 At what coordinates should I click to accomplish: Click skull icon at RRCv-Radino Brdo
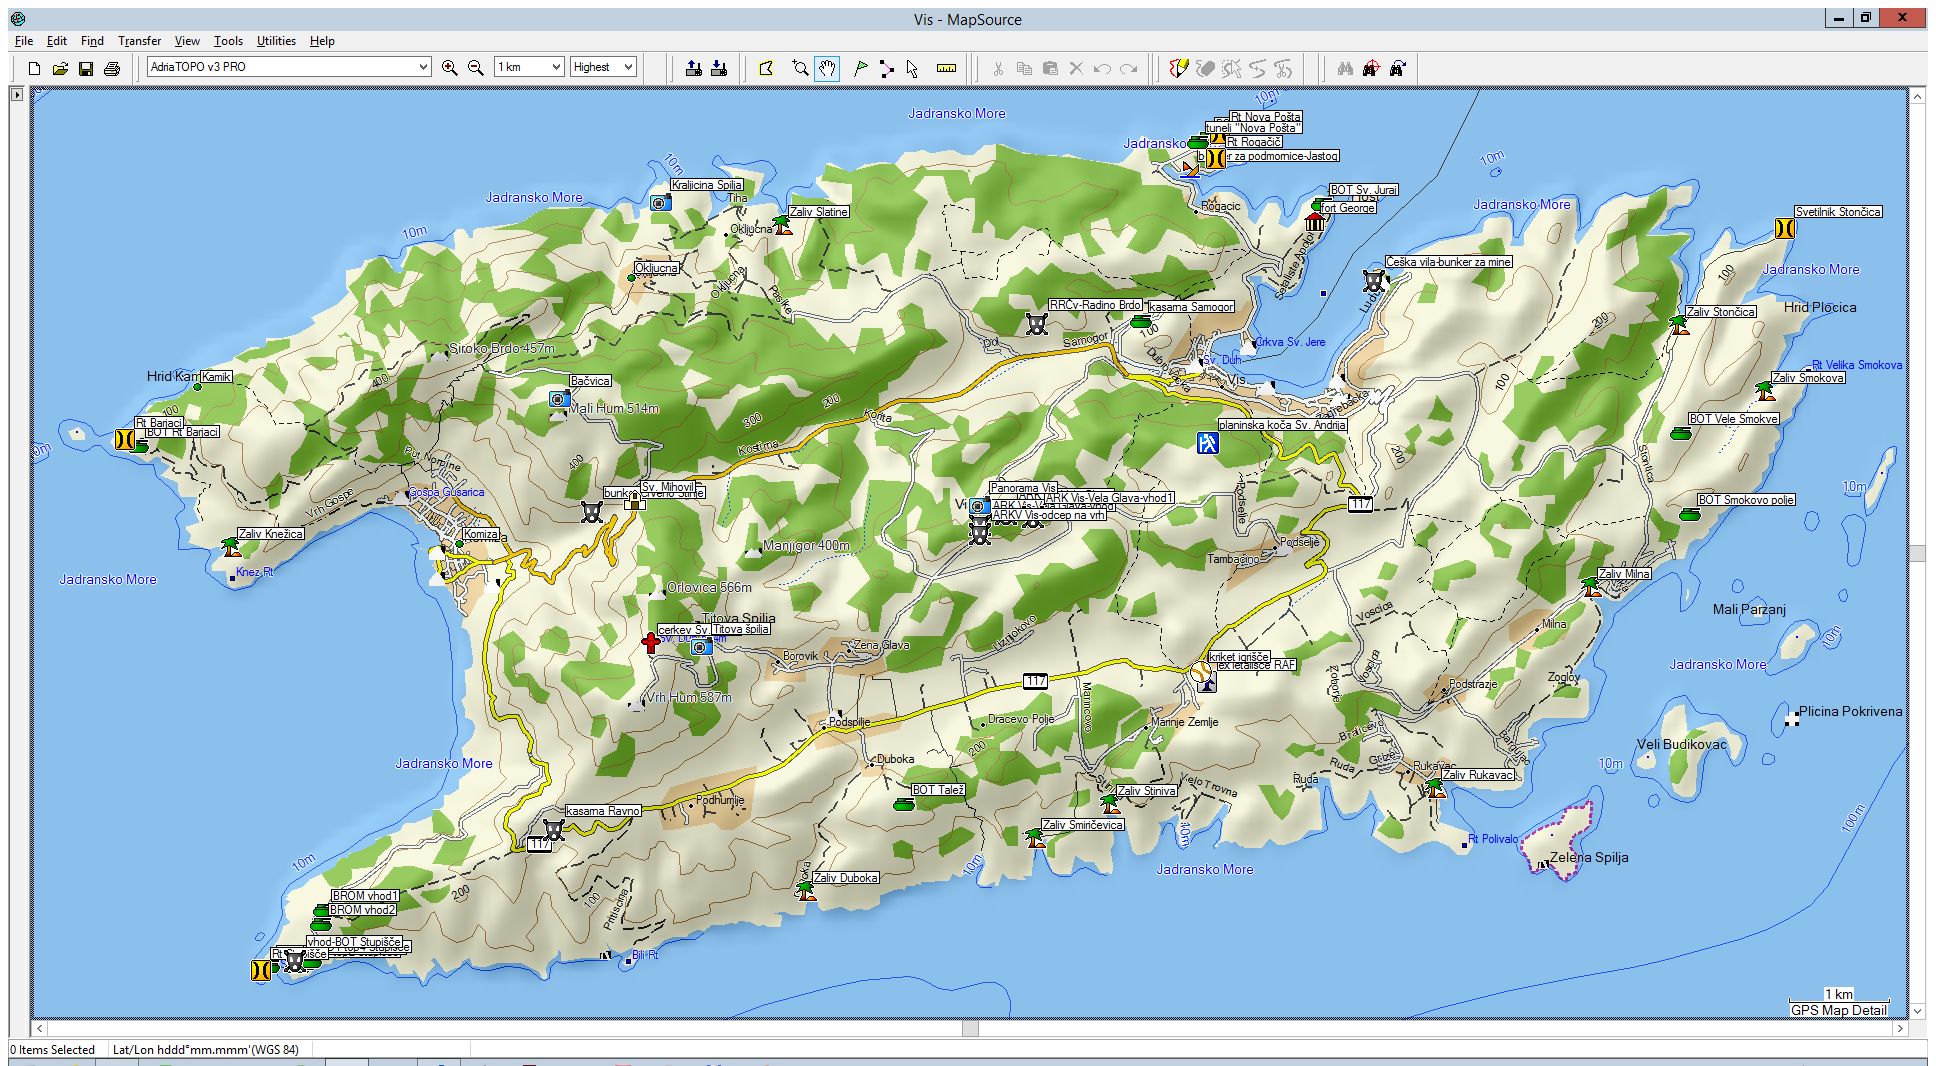click(1037, 324)
